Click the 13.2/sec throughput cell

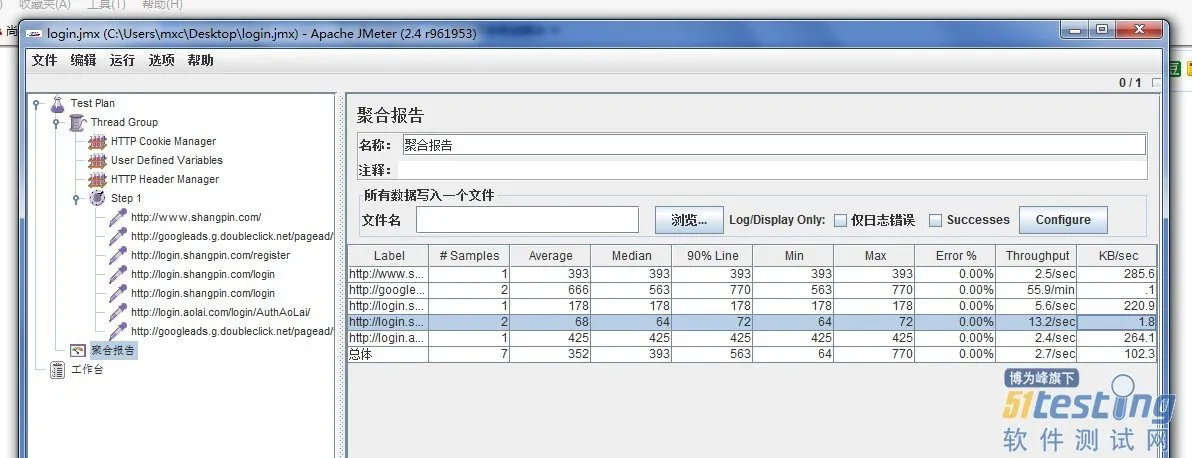pos(1037,322)
